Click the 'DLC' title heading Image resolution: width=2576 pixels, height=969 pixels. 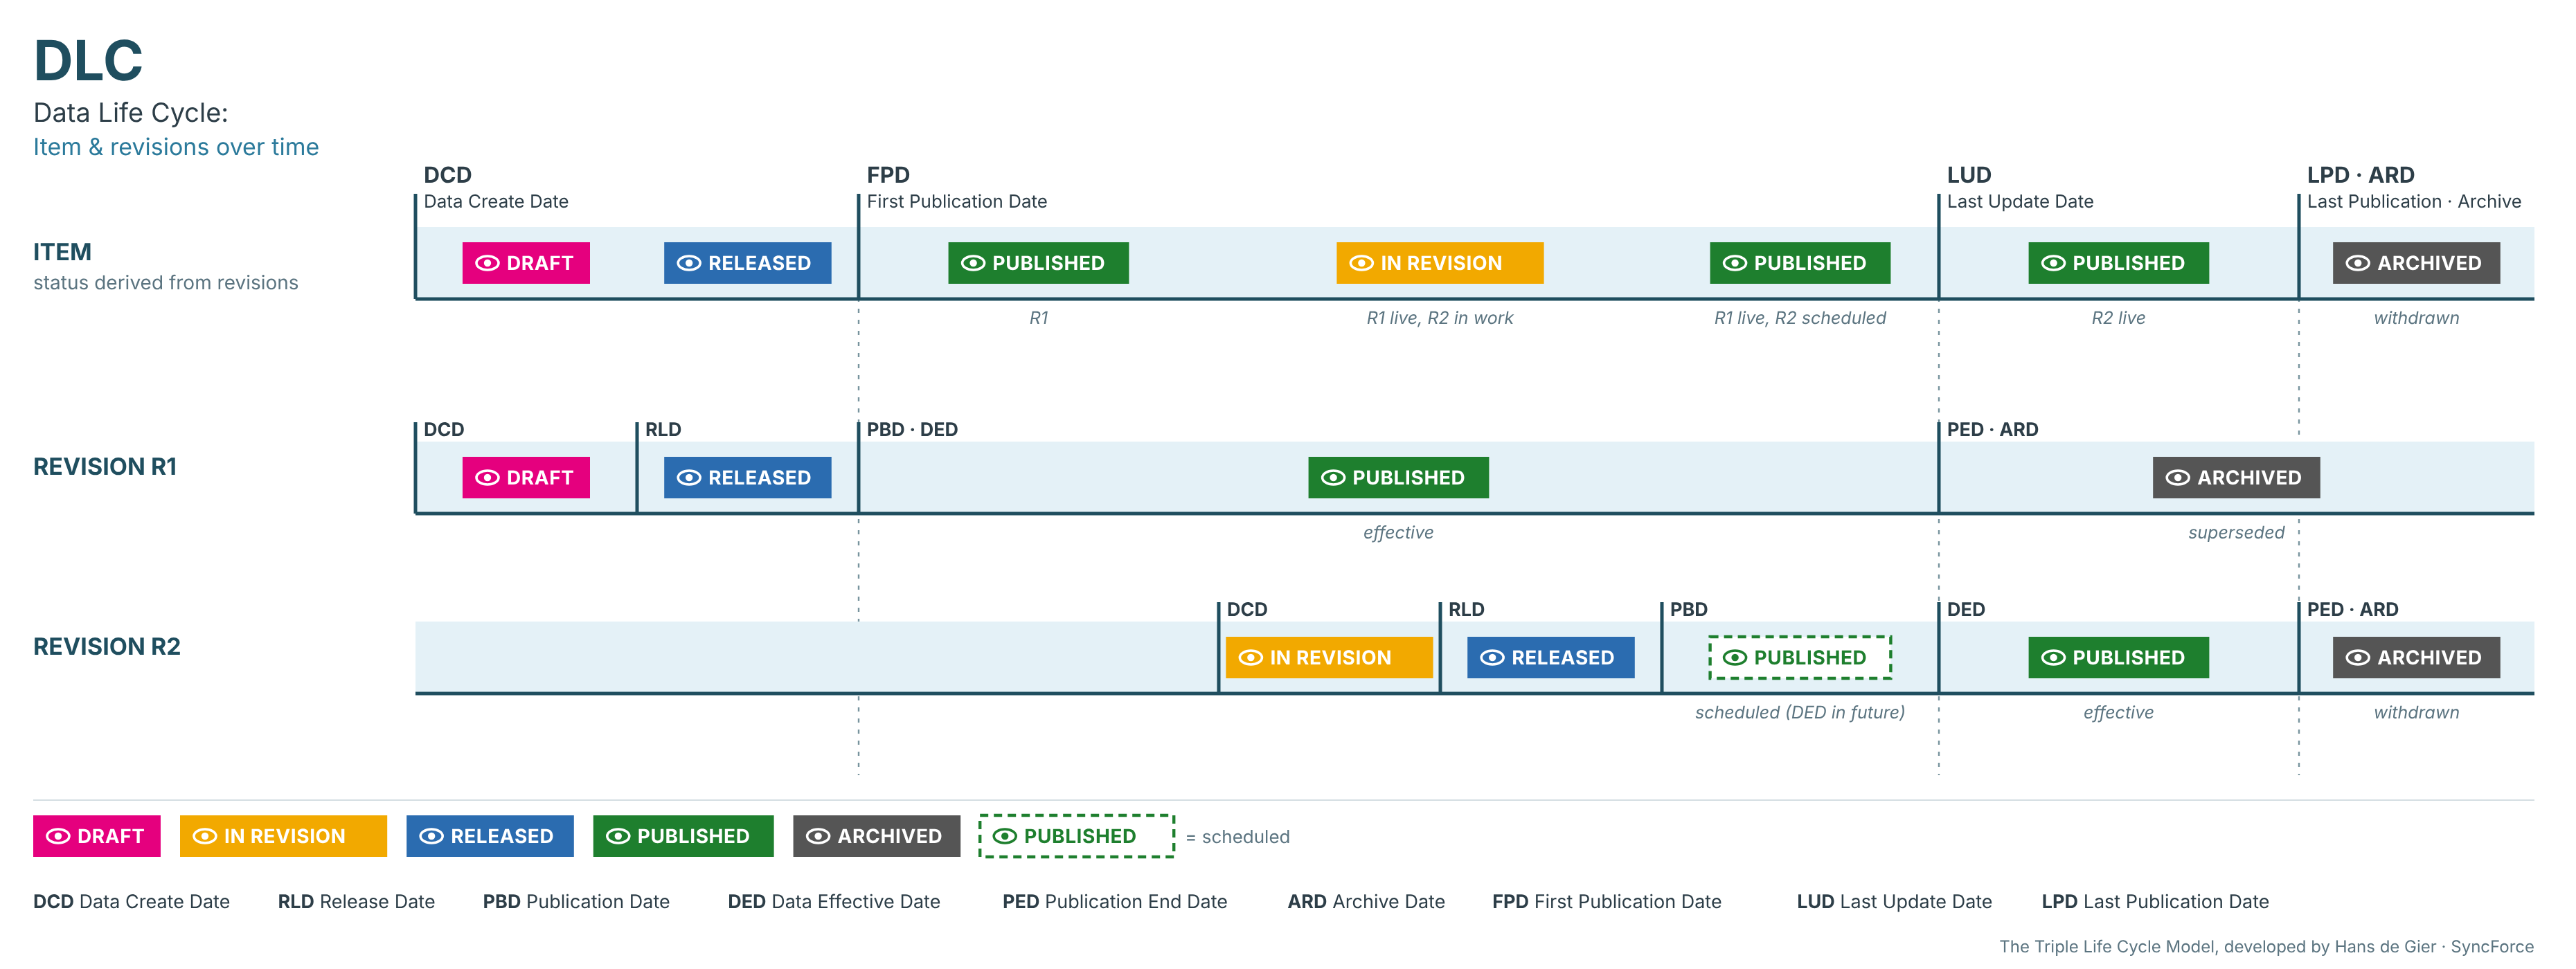pos(88,60)
